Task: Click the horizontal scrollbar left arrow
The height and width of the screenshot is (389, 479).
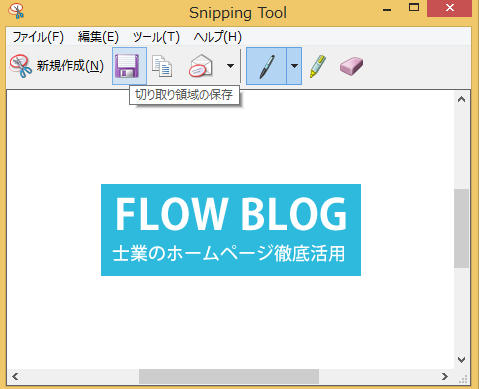Action: click(15, 377)
